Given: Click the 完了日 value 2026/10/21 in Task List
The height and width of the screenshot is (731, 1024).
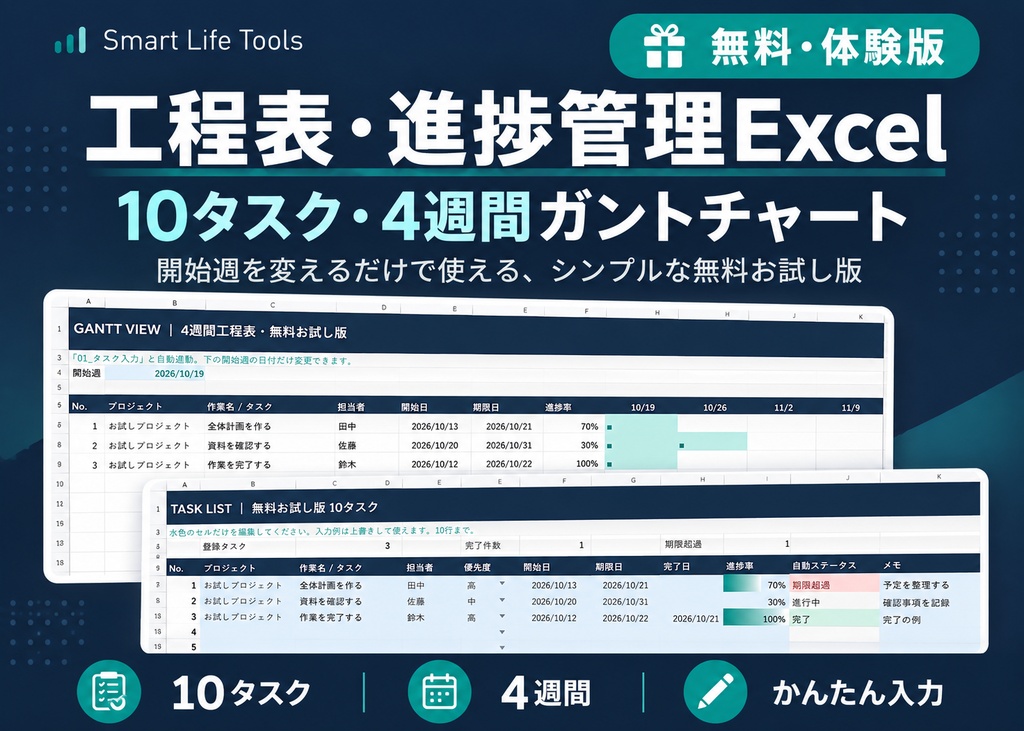Looking at the screenshot, I should click(x=696, y=618).
